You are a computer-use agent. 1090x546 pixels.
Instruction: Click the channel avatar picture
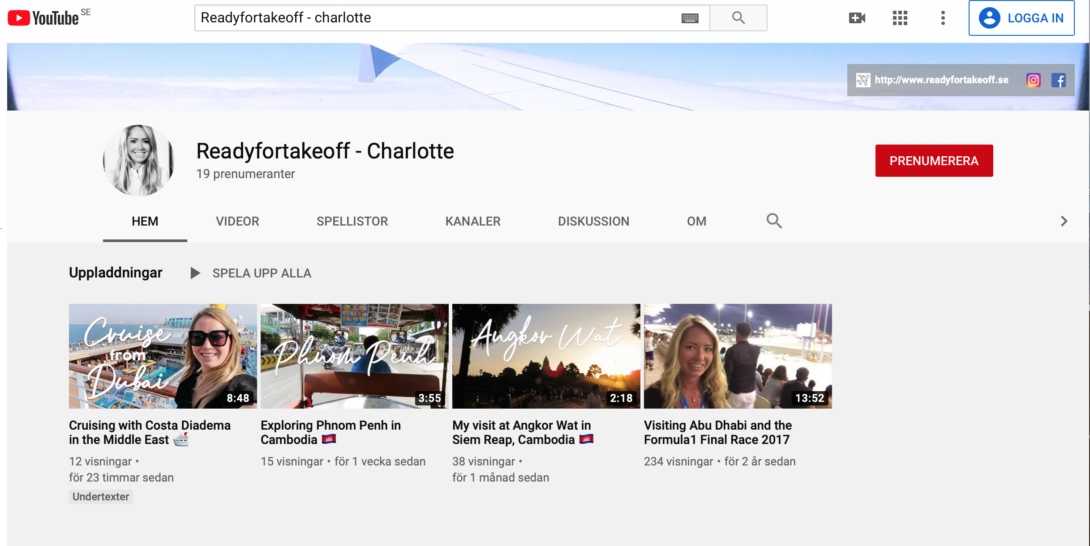click(138, 161)
